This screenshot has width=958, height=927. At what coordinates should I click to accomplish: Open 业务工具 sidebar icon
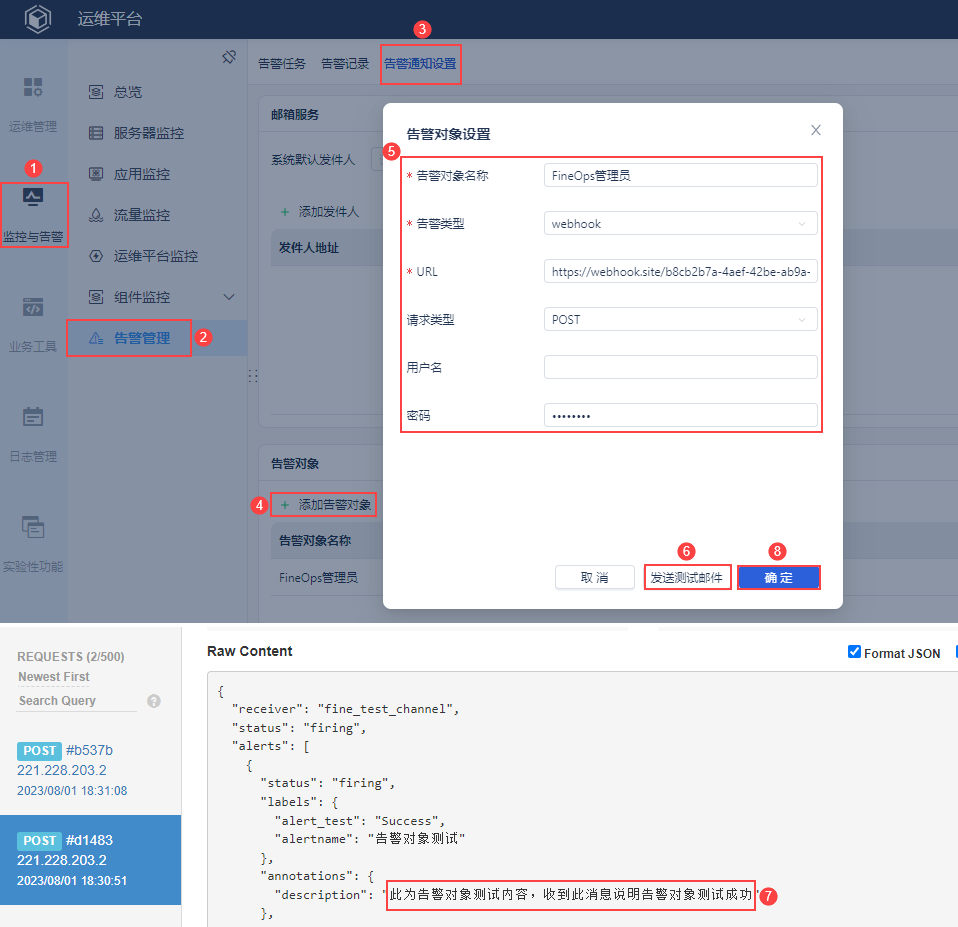[x=33, y=307]
